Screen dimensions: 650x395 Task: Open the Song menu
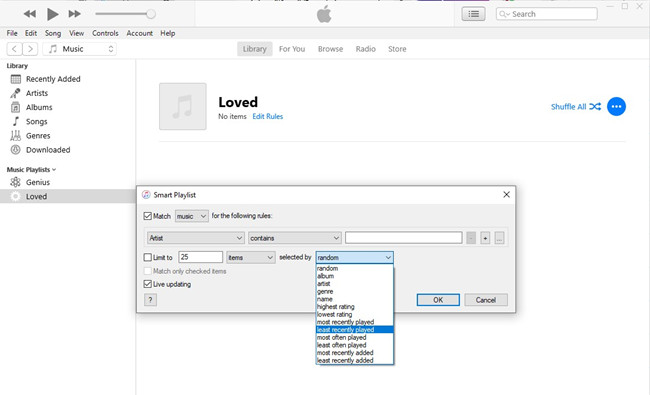(x=53, y=33)
